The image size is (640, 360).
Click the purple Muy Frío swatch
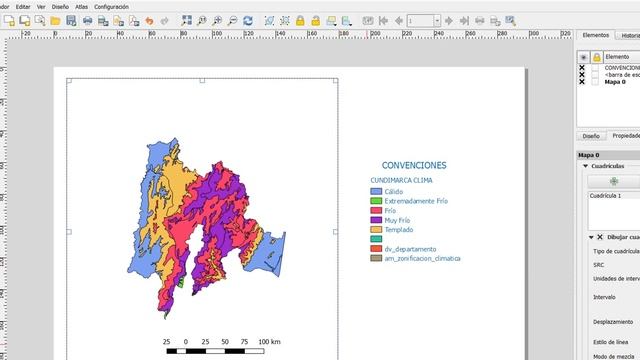[x=376, y=220]
